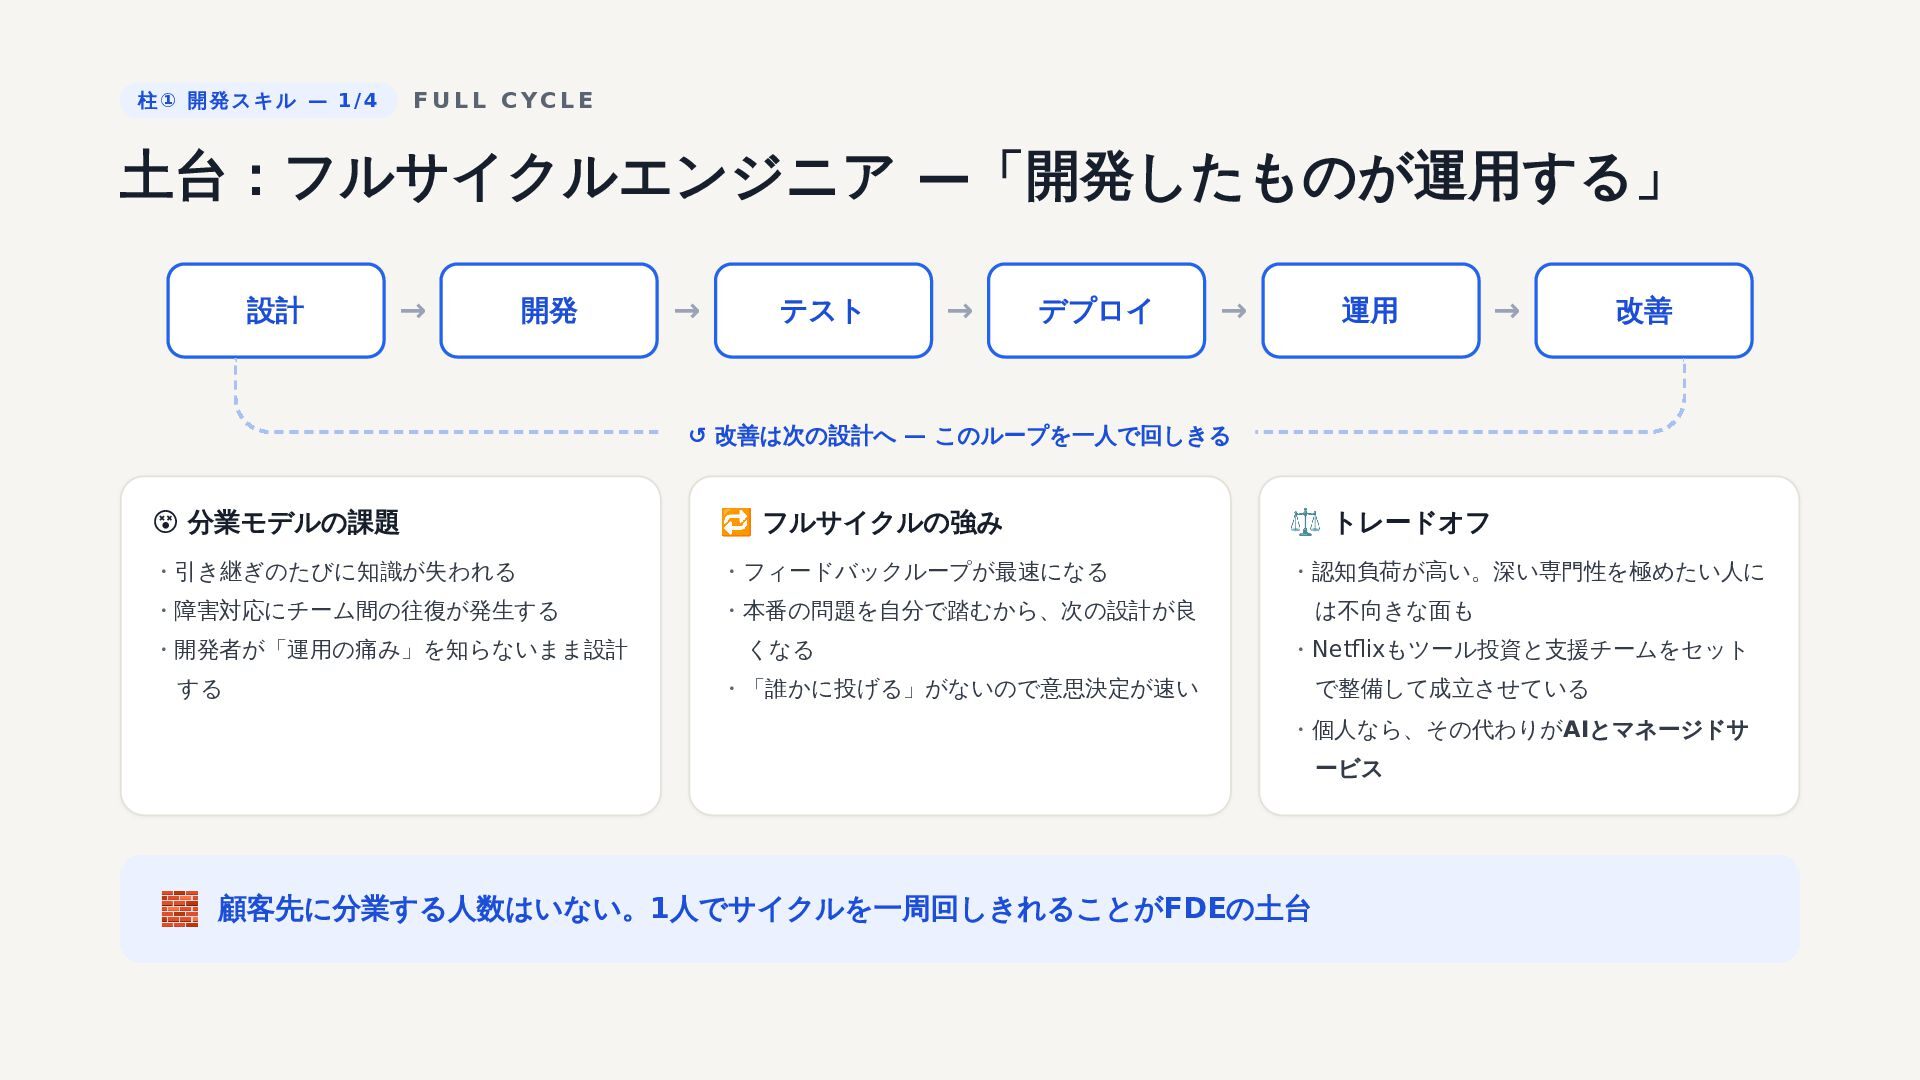This screenshot has height=1080, width=1920.
Task: Click the arrow between 運用 and 改善
Action: click(x=1507, y=311)
